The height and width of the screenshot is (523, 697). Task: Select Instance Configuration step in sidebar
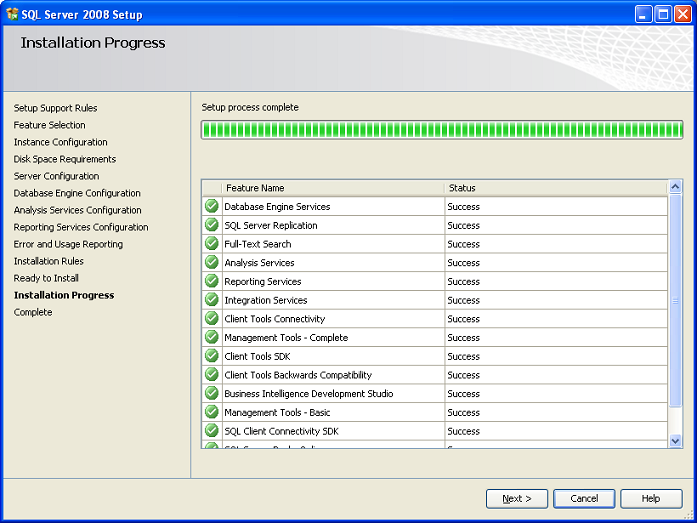(x=60, y=142)
